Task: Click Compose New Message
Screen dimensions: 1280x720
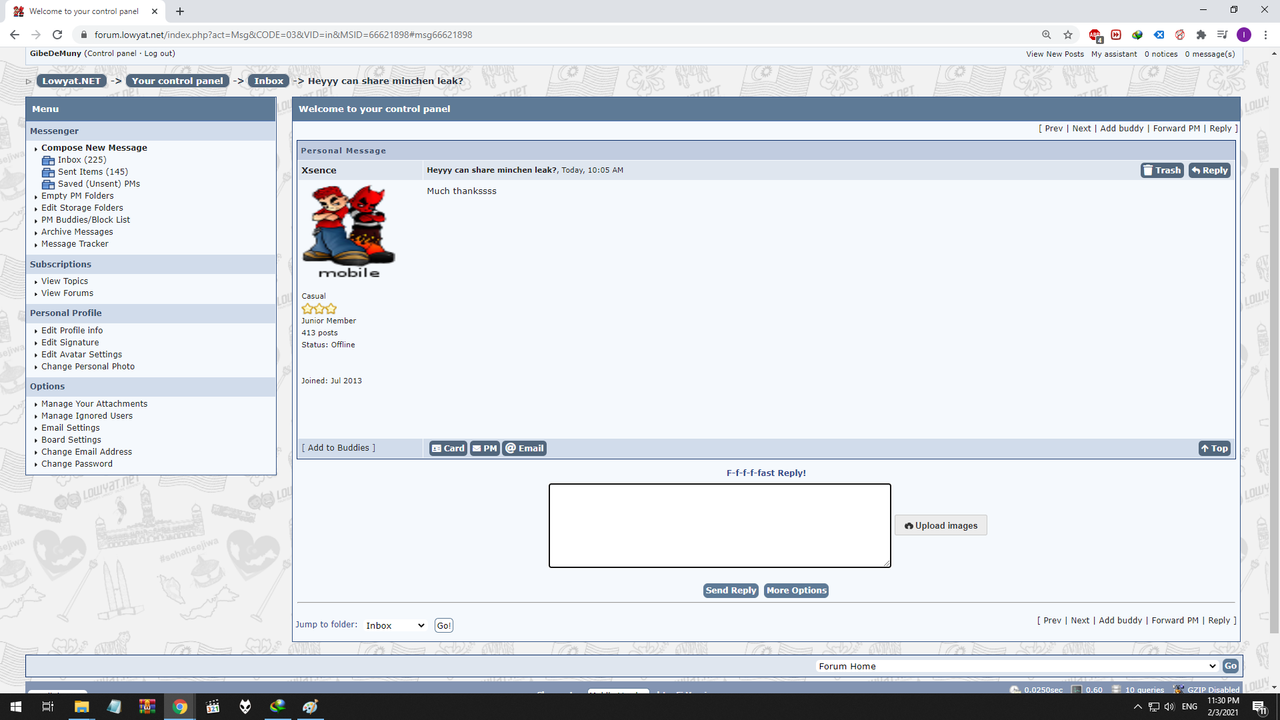Action: point(94,148)
